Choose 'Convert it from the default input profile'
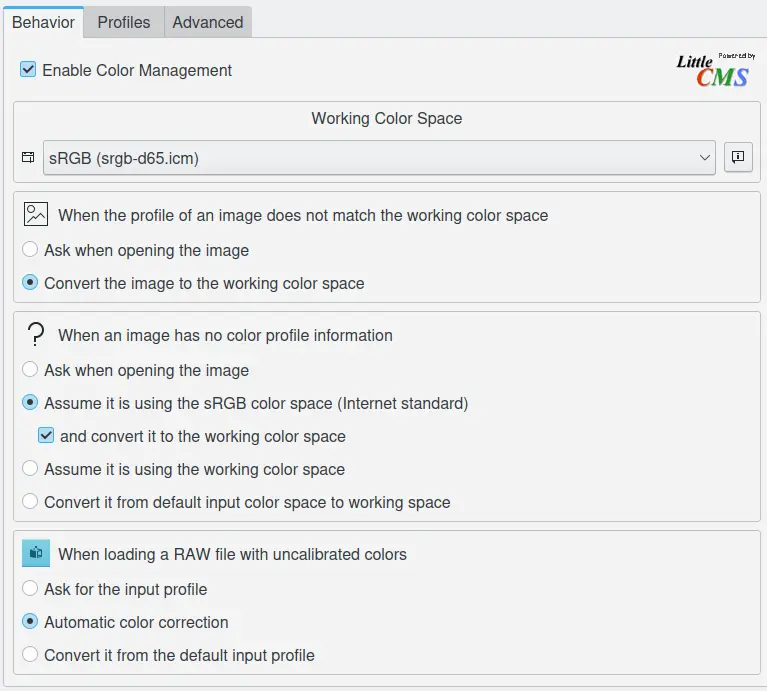 (31, 655)
